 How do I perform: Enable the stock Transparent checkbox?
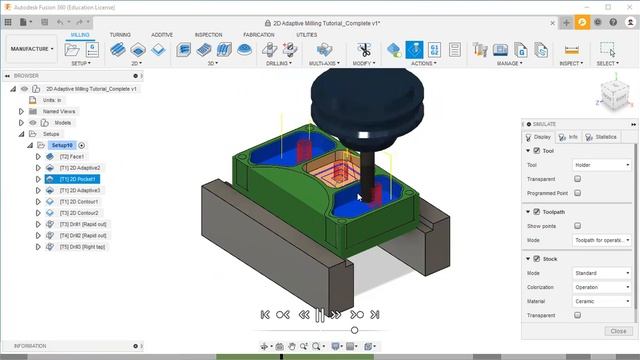pyautogui.click(x=578, y=315)
